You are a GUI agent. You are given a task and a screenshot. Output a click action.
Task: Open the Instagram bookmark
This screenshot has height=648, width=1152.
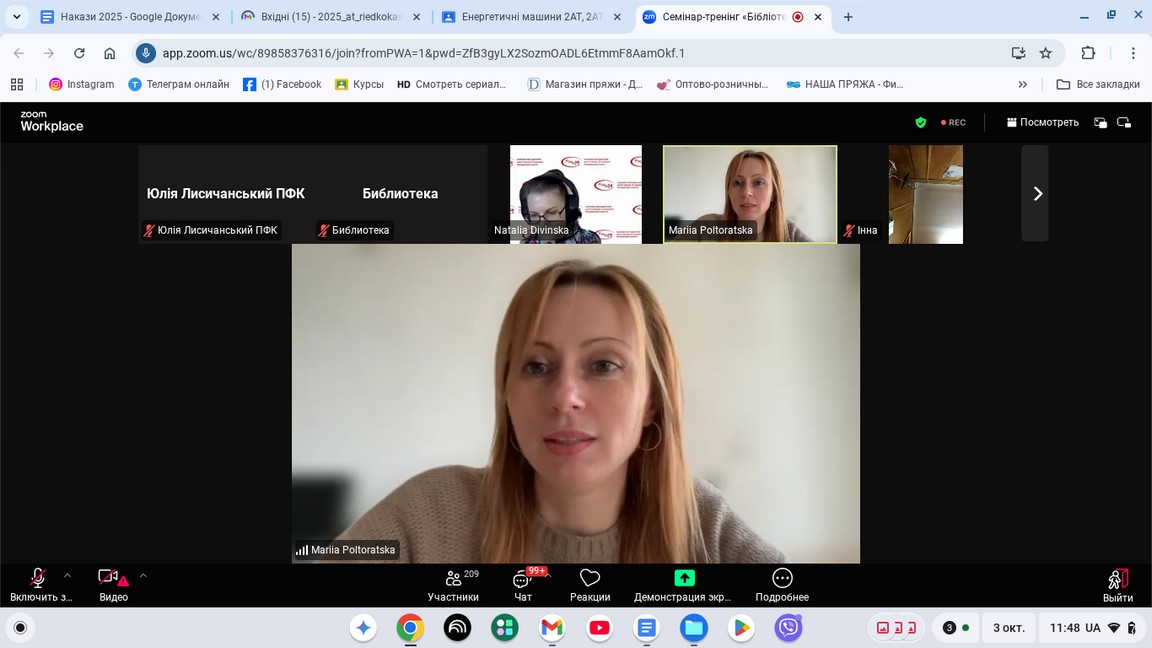(x=82, y=84)
